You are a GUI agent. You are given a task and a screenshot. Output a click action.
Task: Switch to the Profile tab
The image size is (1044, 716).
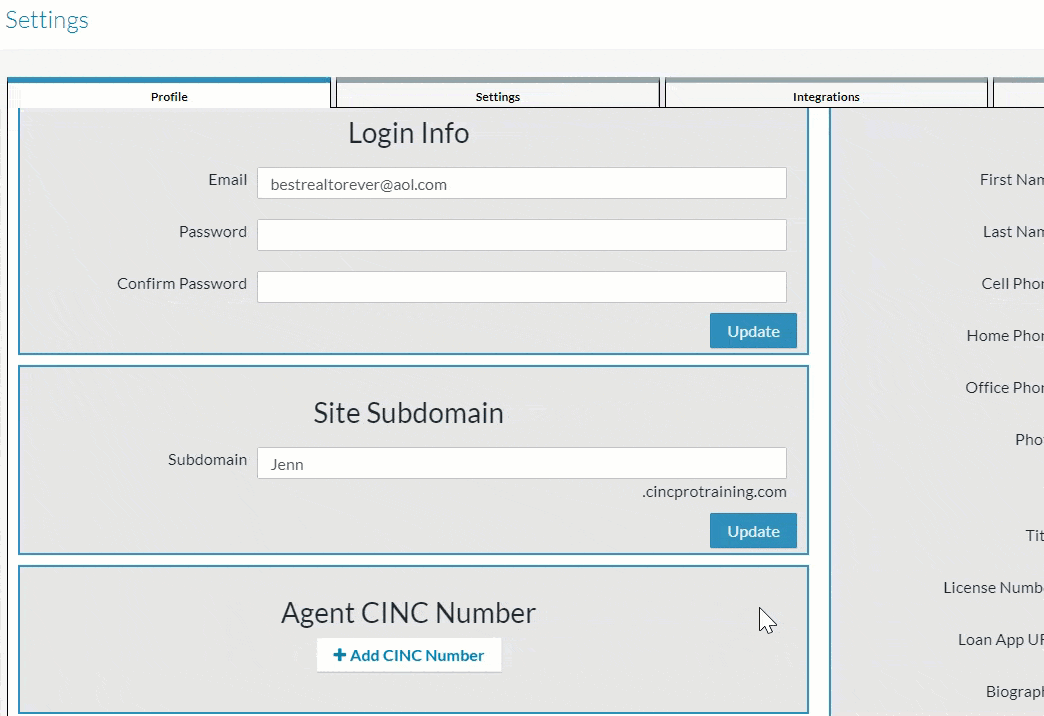169,96
